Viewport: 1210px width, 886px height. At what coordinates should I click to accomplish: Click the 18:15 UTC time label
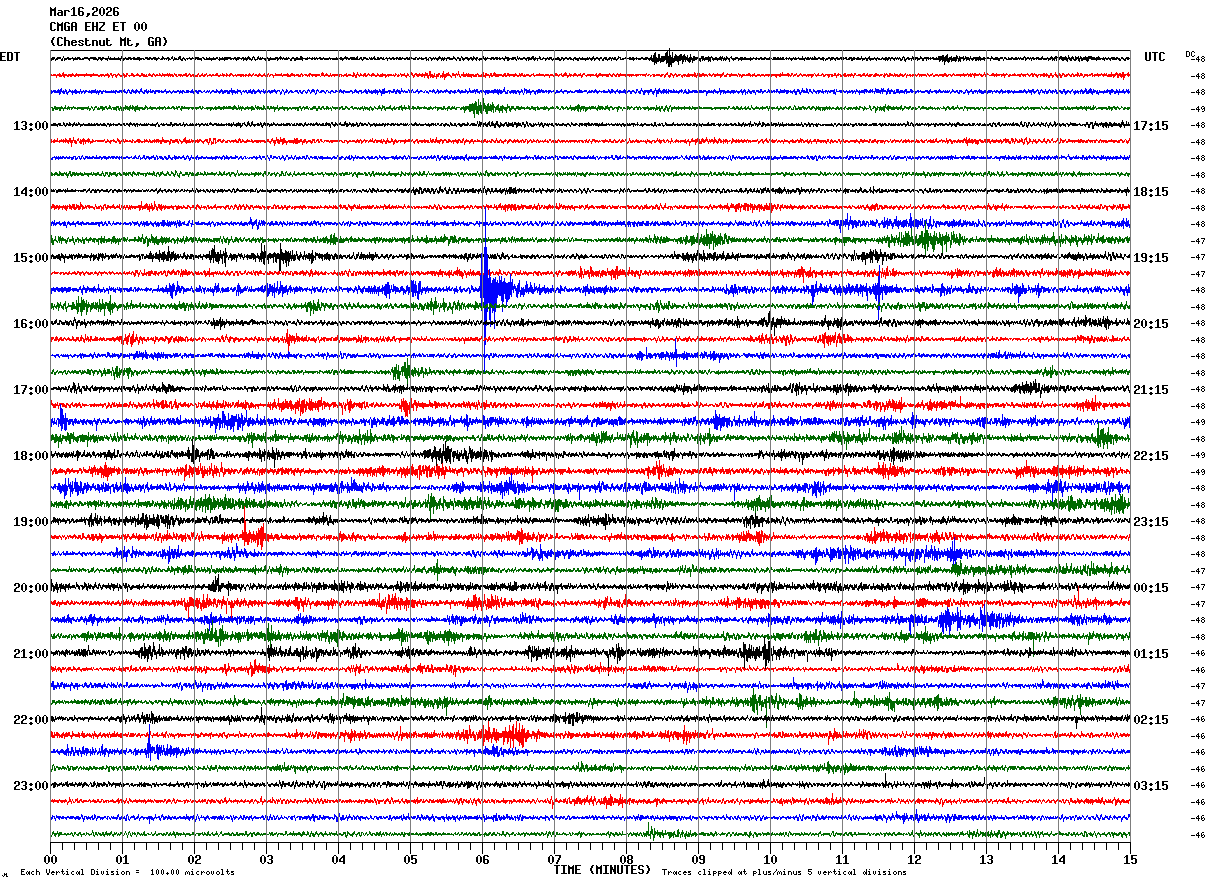click(1151, 191)
